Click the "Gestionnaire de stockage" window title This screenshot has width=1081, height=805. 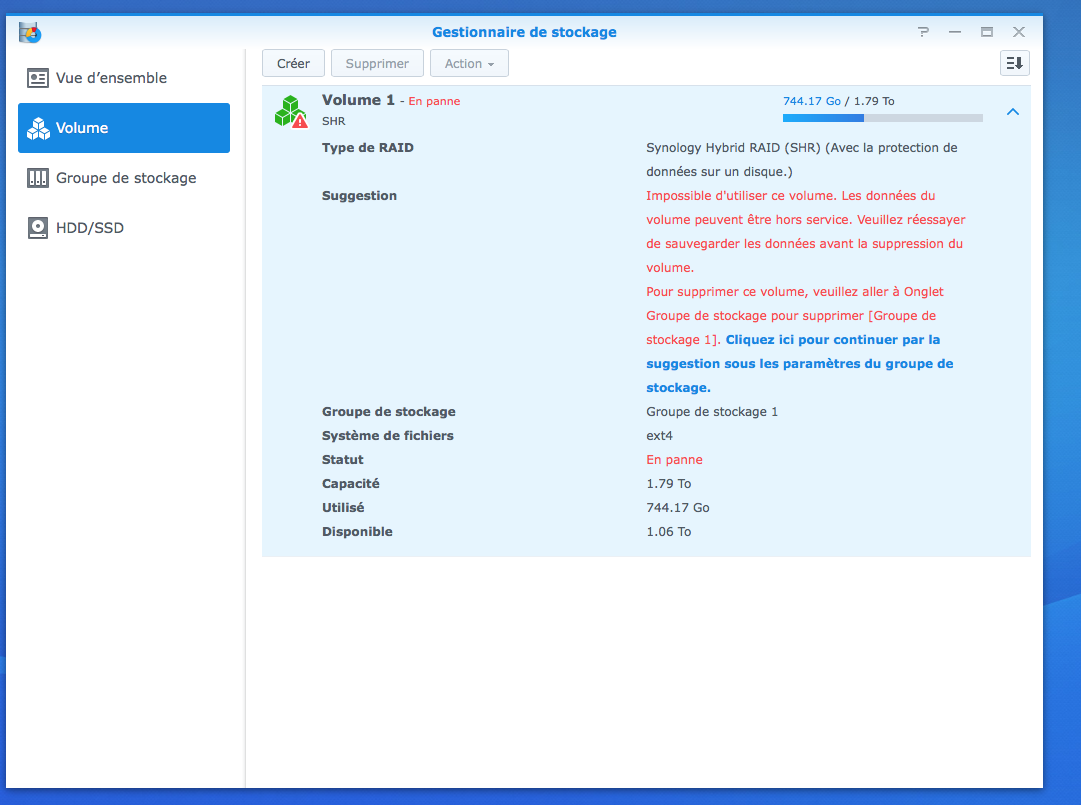[524, 32]
